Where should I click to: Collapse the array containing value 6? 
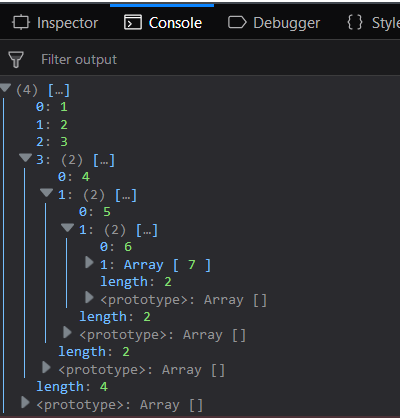[x=67, y=227]
